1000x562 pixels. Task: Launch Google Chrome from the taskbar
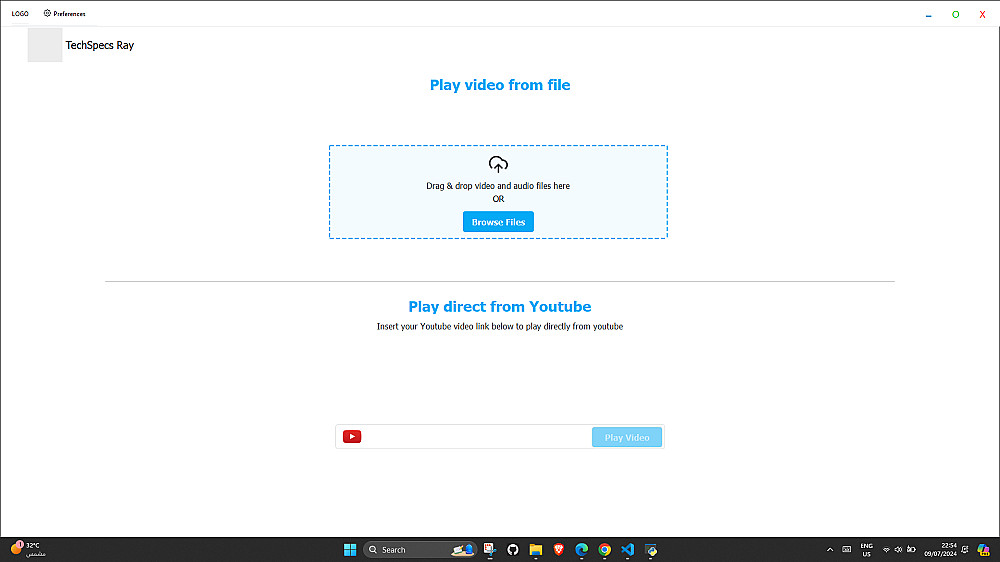click(605, 550)
